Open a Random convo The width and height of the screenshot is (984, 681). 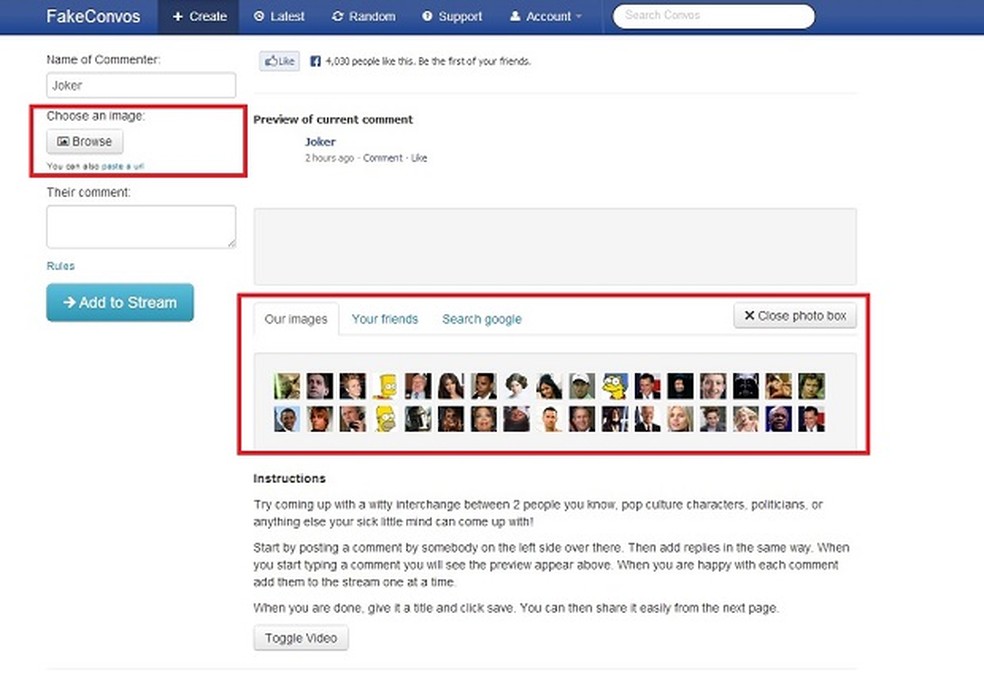(364, 16)
